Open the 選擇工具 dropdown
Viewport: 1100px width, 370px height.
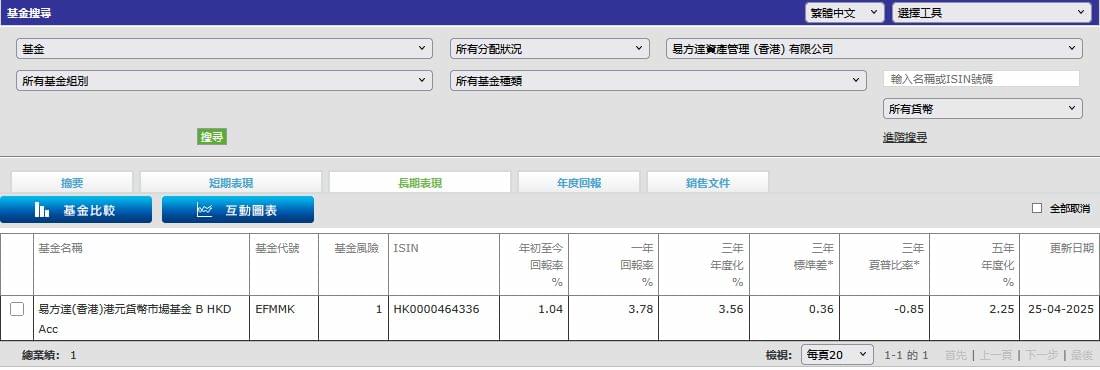coord(991,13)
